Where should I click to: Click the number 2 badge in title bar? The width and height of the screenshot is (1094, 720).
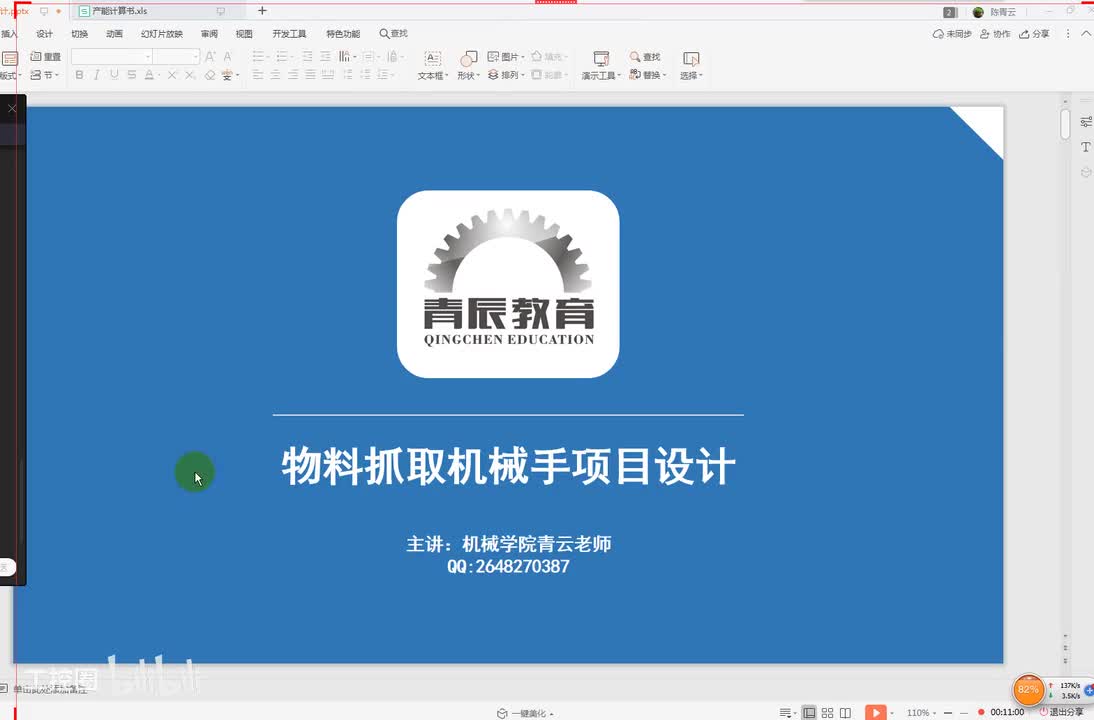[x=949, y=12]
